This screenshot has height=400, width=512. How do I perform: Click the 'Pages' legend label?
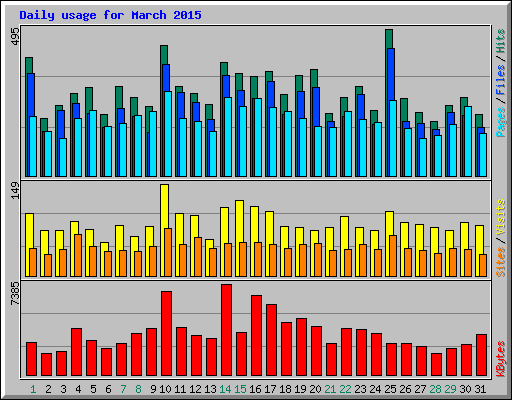pyautogui.click(x=501, y=122)
